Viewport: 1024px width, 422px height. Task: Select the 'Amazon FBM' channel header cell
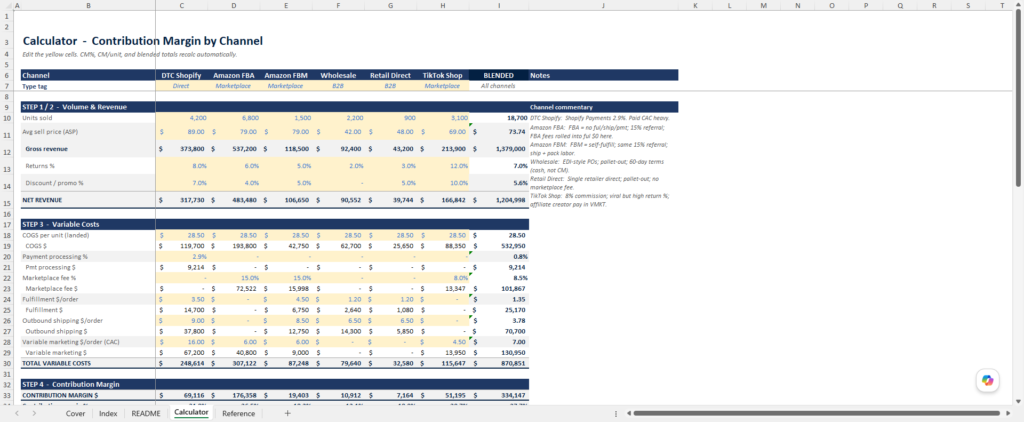tap(286, 75)
